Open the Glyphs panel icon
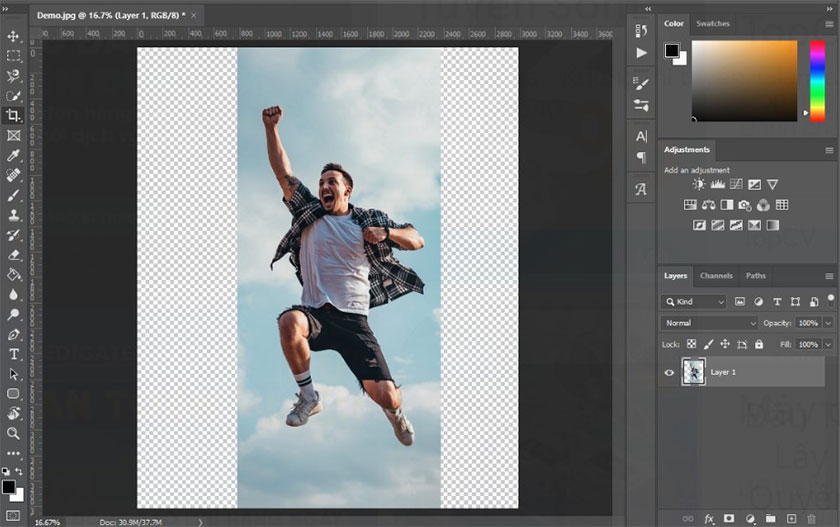The height and width of the screenshot is (527, 840). coord(641,189)
